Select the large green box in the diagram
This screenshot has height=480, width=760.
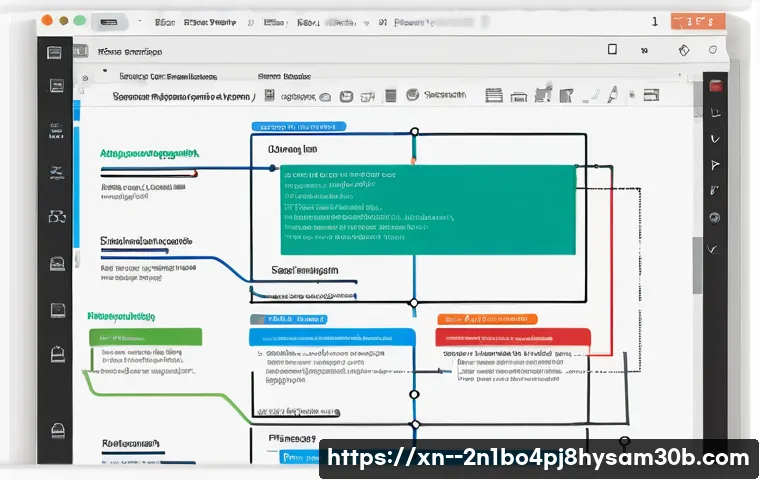click(427, 209)
